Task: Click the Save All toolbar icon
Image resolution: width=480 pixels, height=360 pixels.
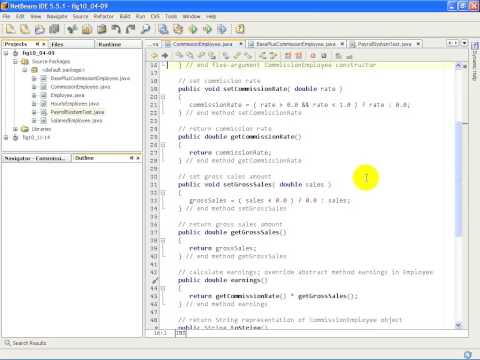Action: 54,29
